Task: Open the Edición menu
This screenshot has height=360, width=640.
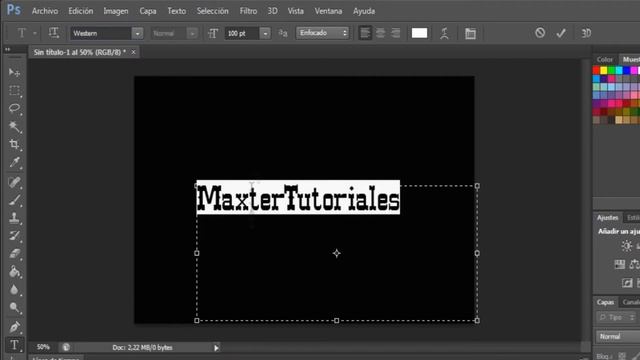Action: [x=80, y=11]
